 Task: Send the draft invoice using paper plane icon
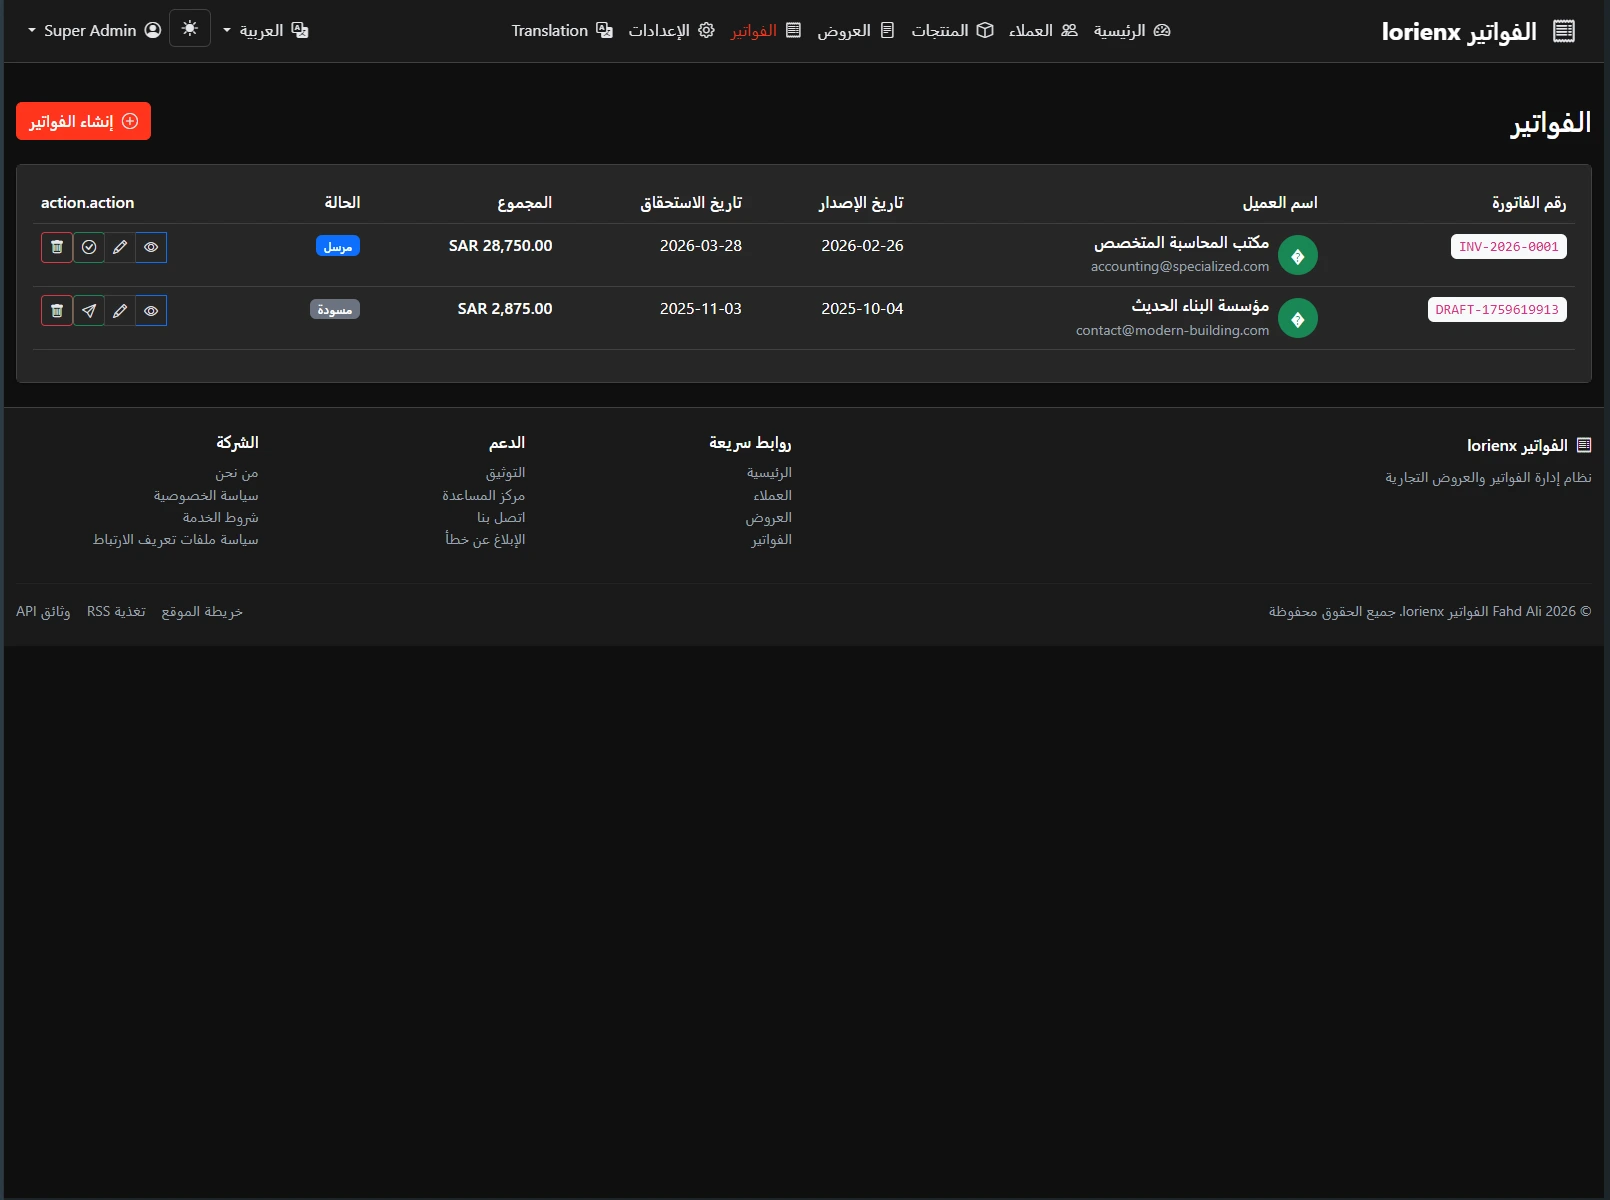point(89,311)
